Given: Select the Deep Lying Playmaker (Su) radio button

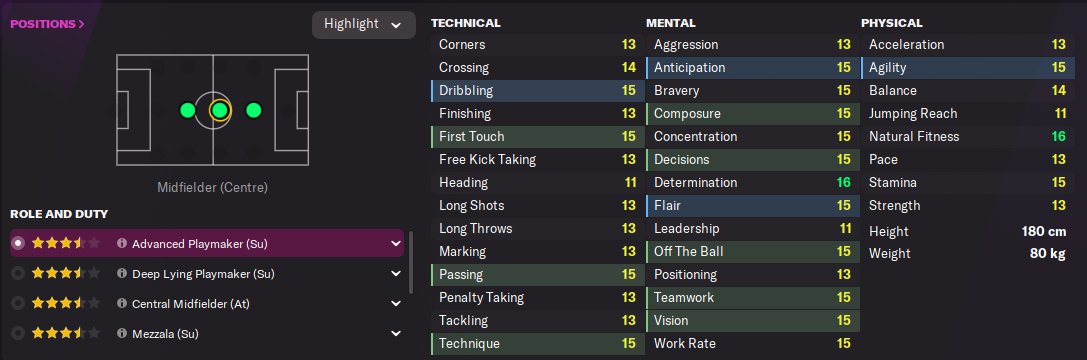Looking at the screenshot, I should 19,274.
